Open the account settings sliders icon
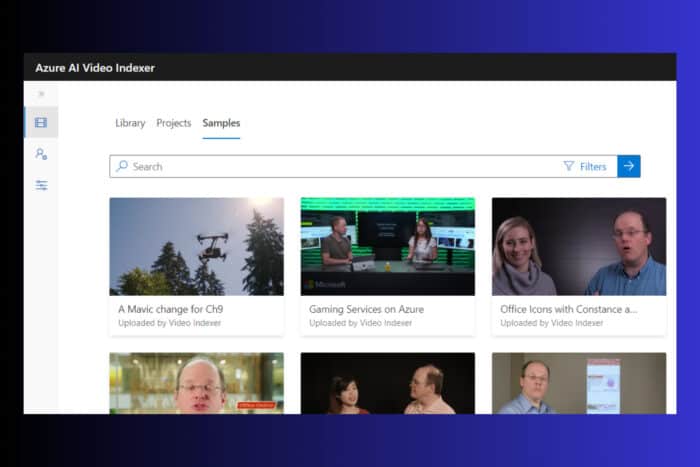 (41, 185)
